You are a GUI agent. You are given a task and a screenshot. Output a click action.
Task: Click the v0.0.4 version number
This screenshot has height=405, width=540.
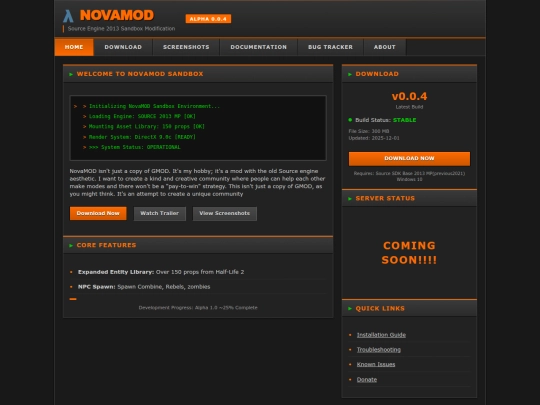coord(409,96)
